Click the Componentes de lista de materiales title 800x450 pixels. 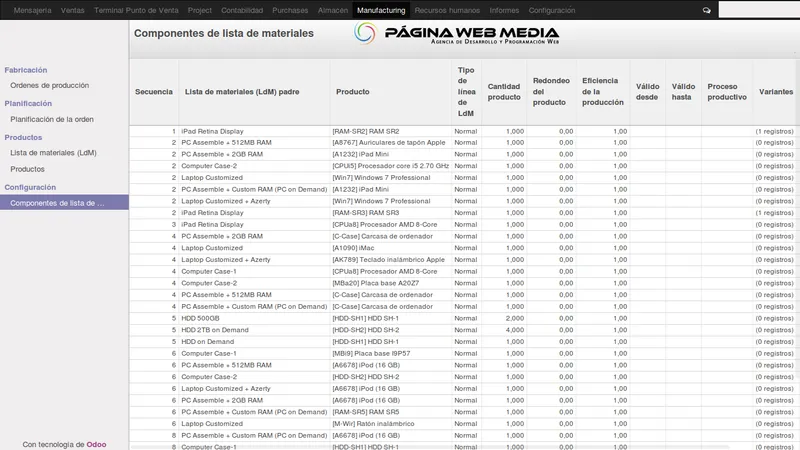[x=224, y=34]
